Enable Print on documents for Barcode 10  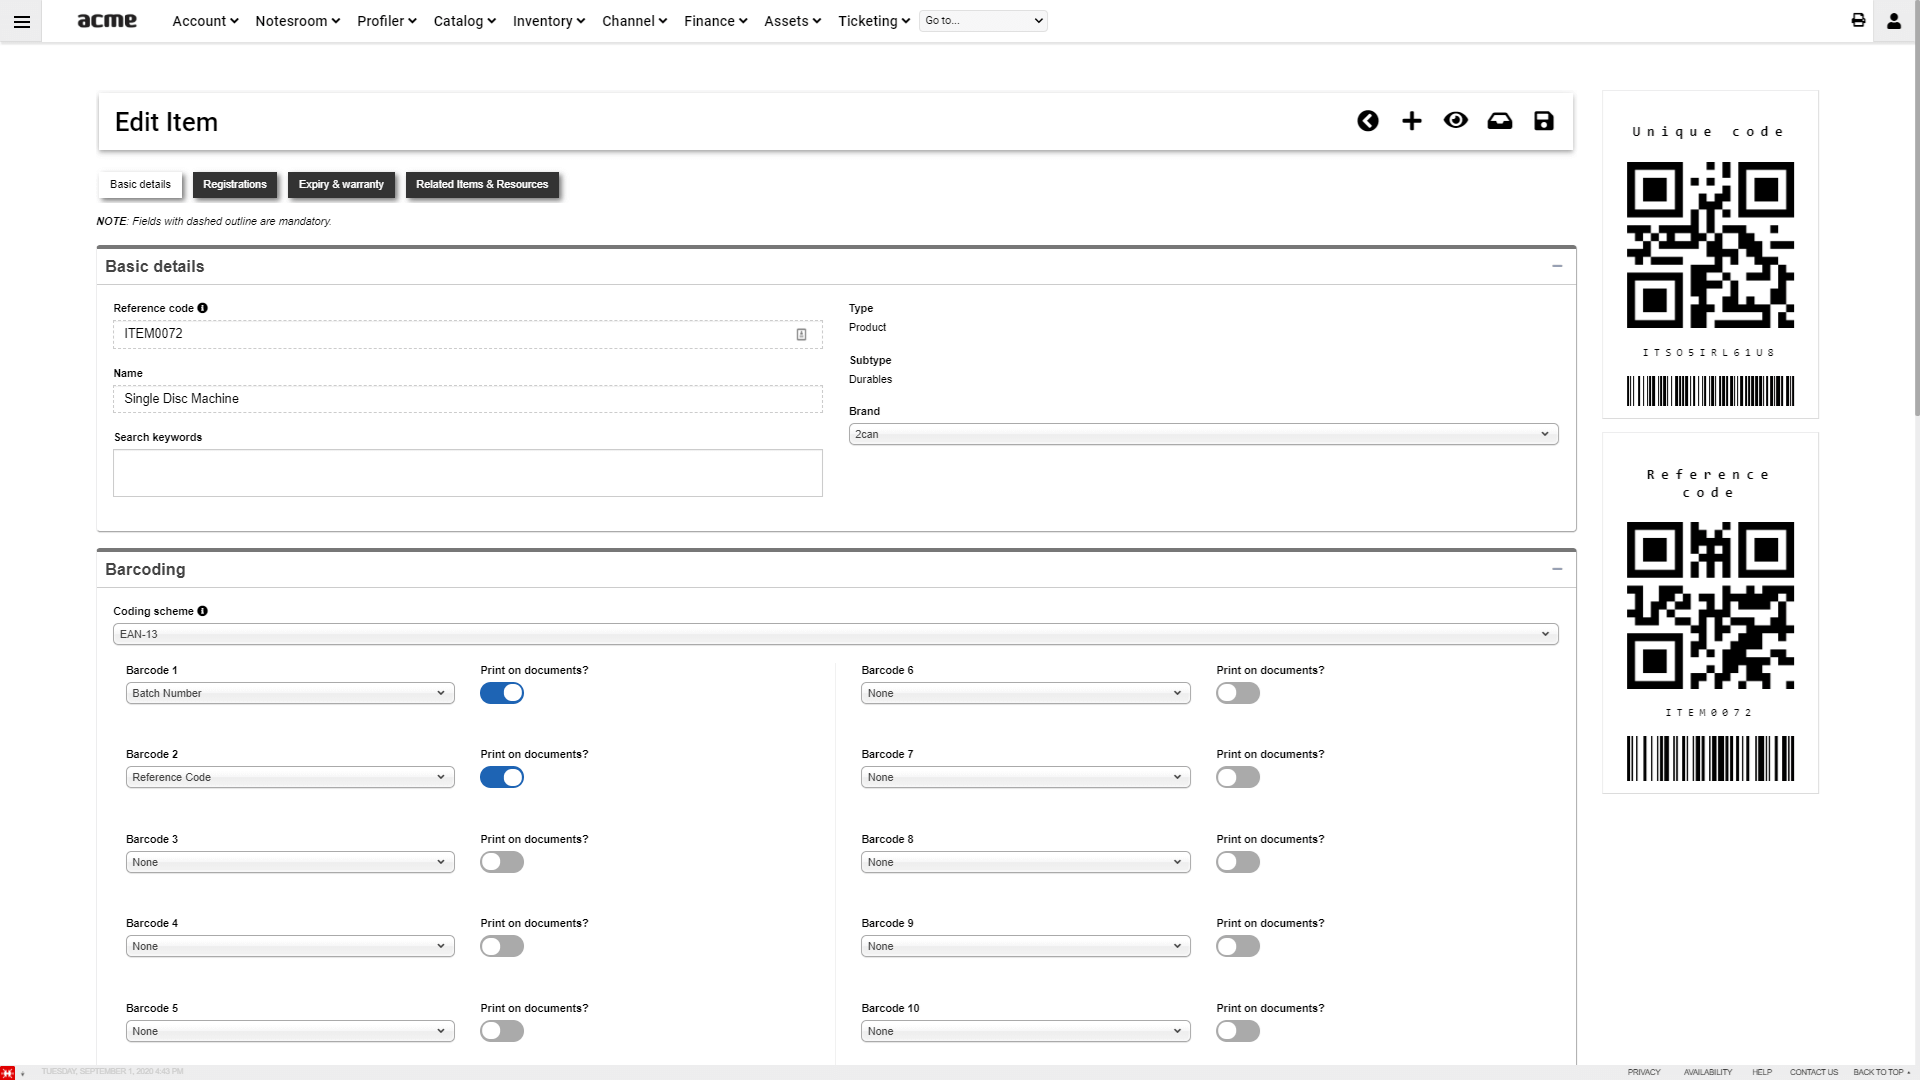(1238, 1031)
